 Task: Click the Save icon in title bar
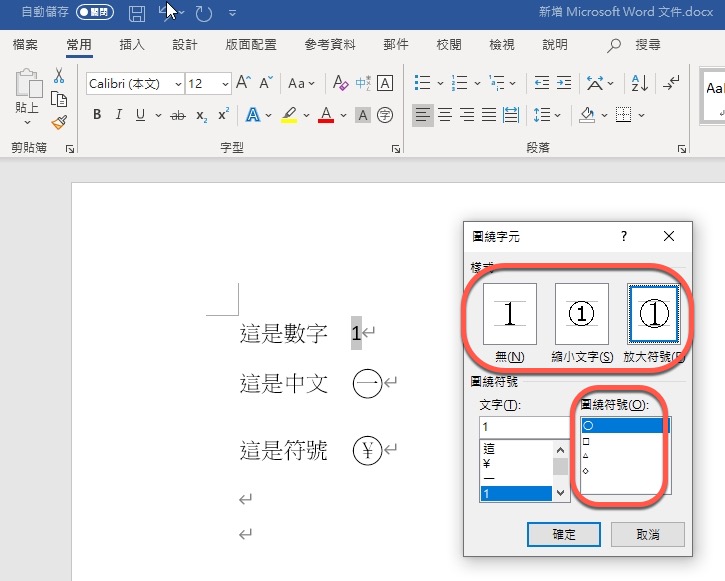point(138,14)
